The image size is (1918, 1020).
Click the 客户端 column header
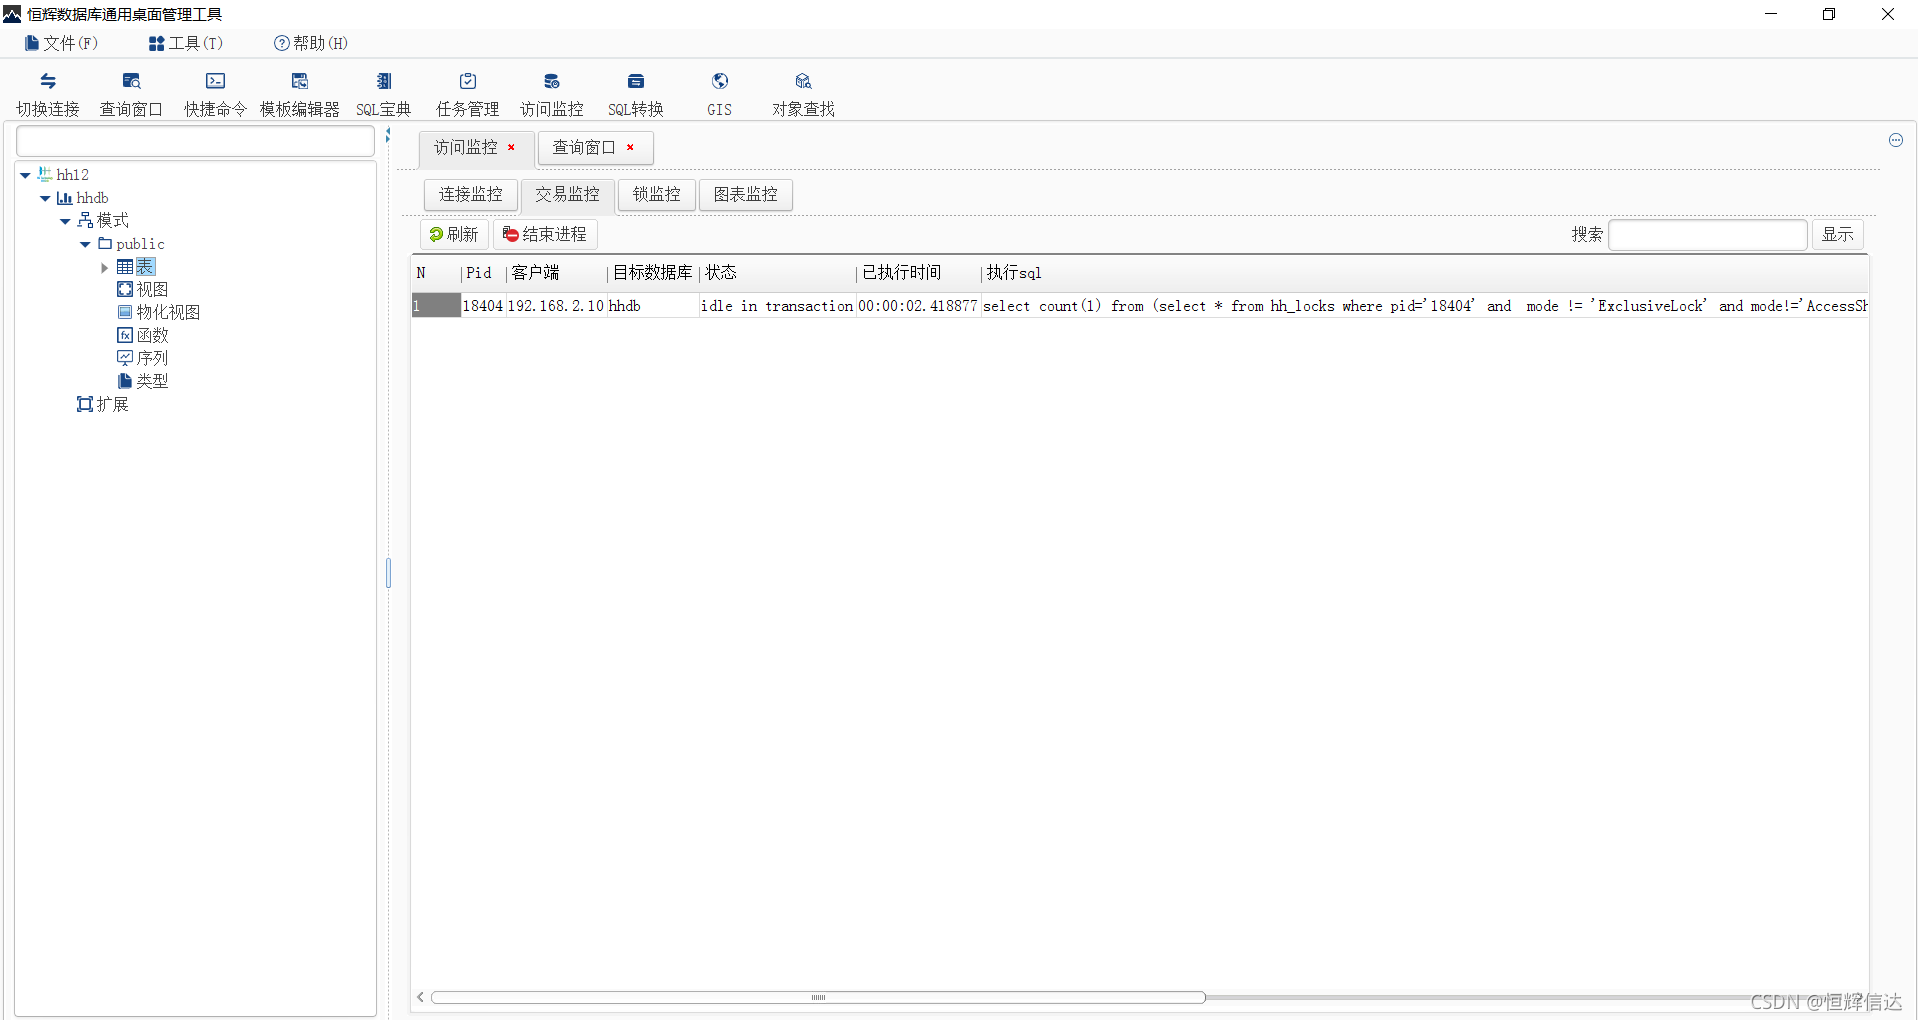(557, 273)
